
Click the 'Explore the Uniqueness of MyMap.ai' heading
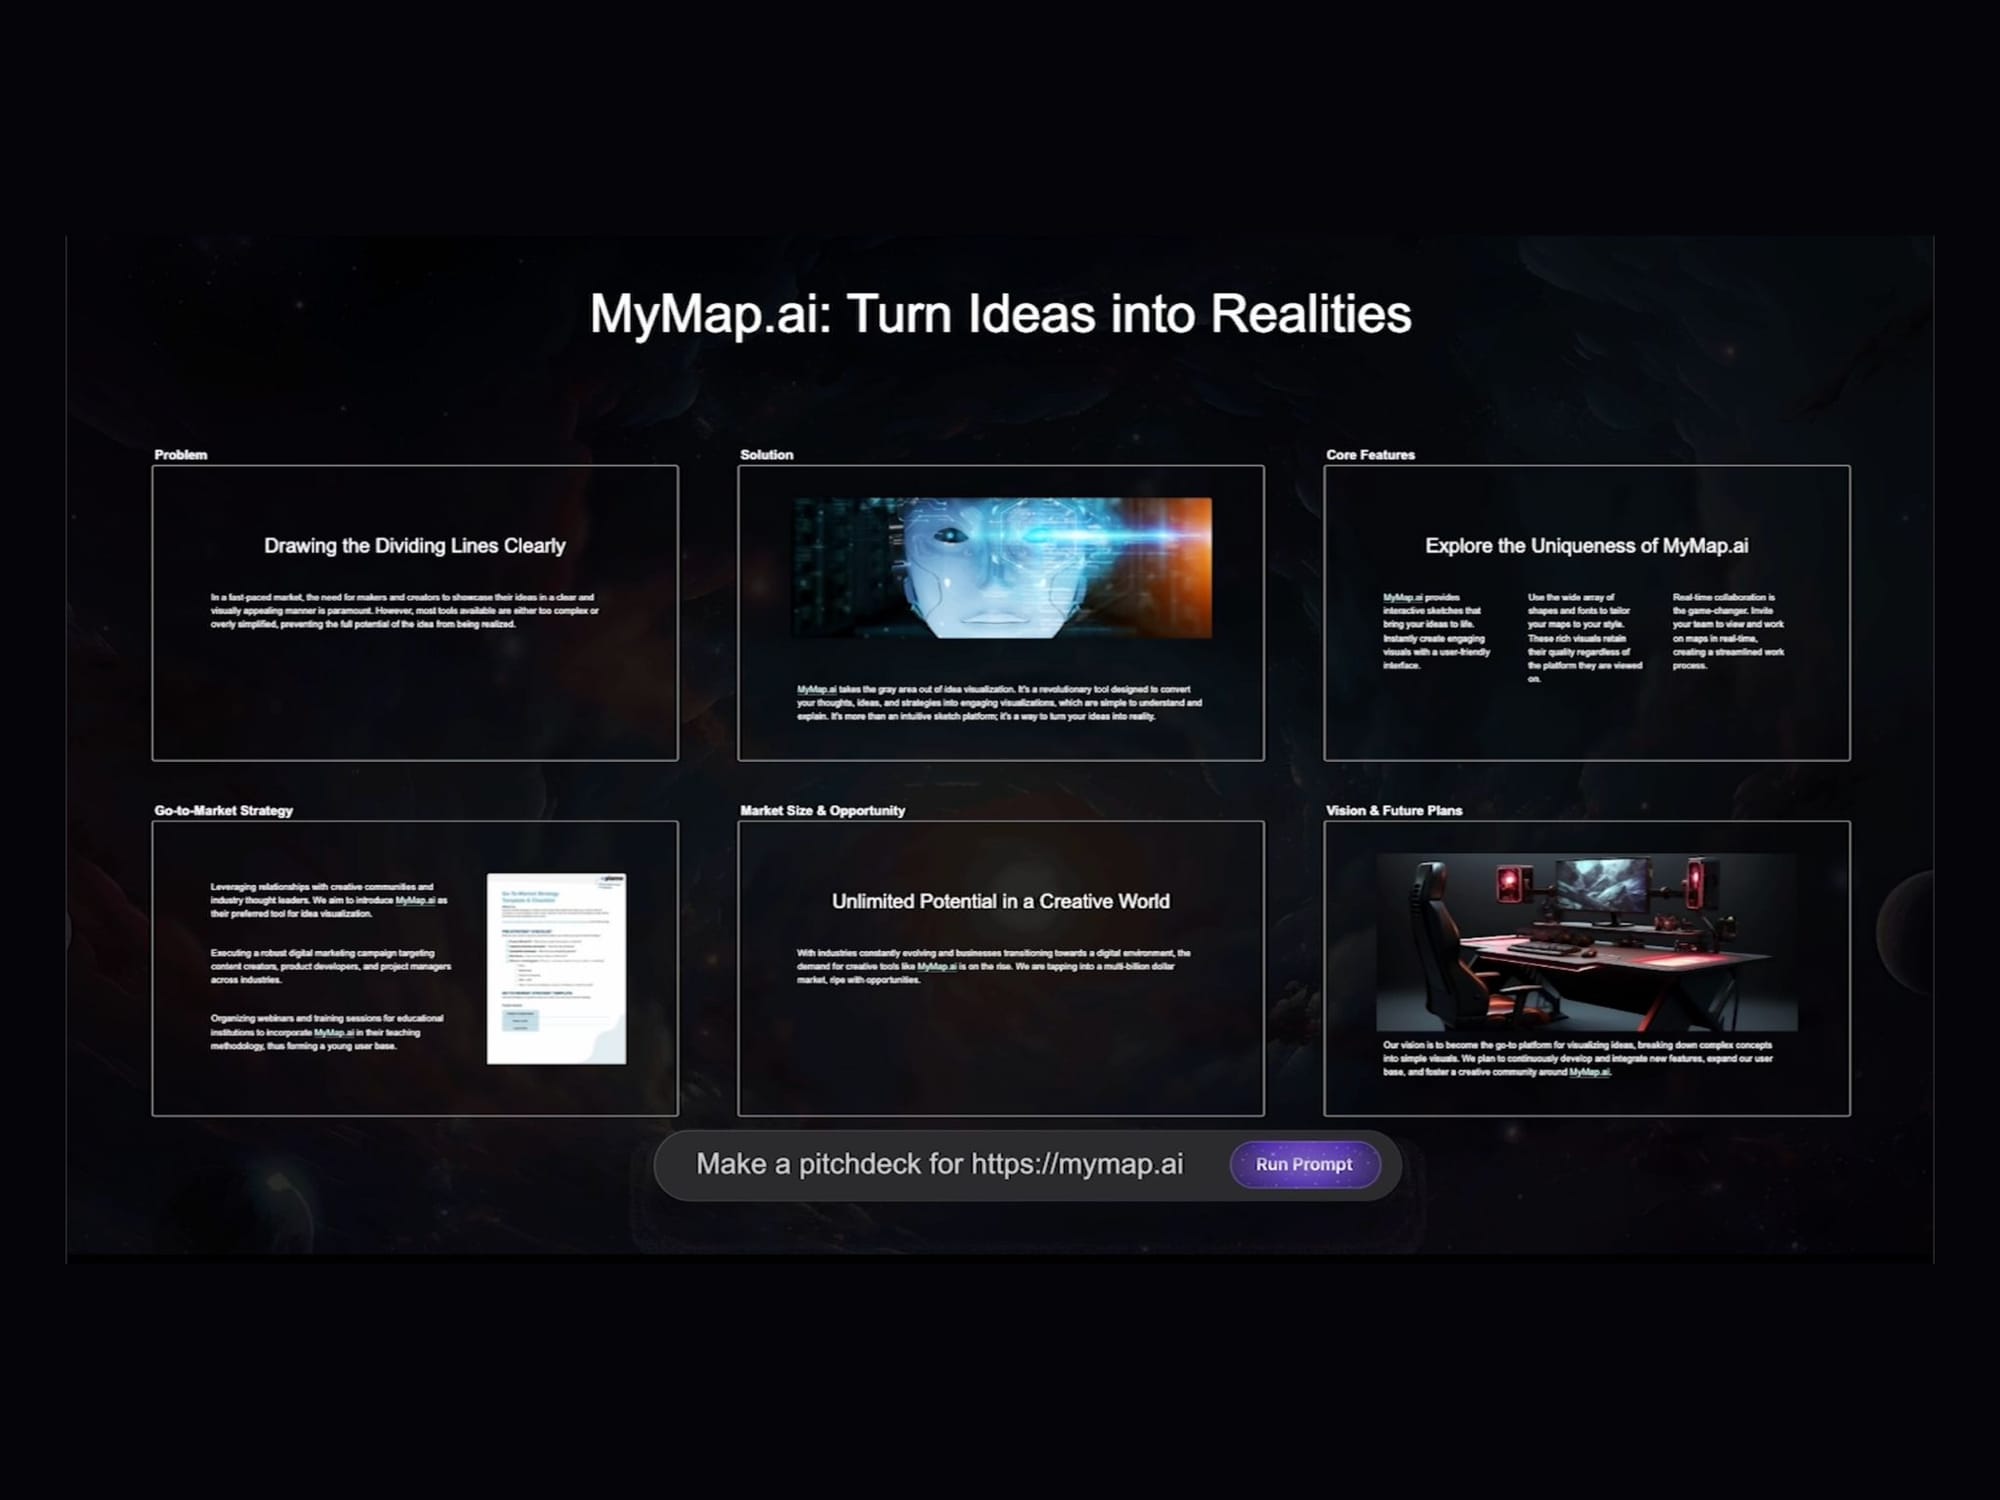click(x=1587, y=547)
